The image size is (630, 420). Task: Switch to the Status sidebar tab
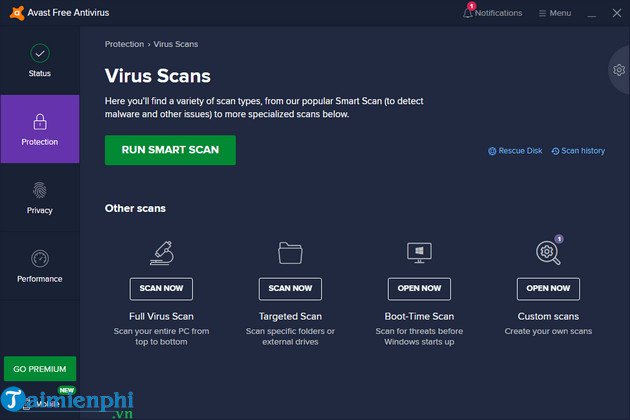coord(40,60)
